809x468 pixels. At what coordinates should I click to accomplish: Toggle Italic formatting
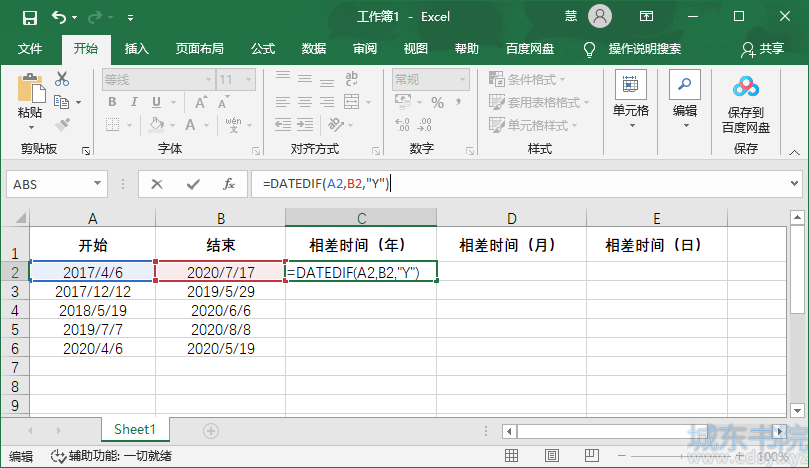[x=134, y=102]
